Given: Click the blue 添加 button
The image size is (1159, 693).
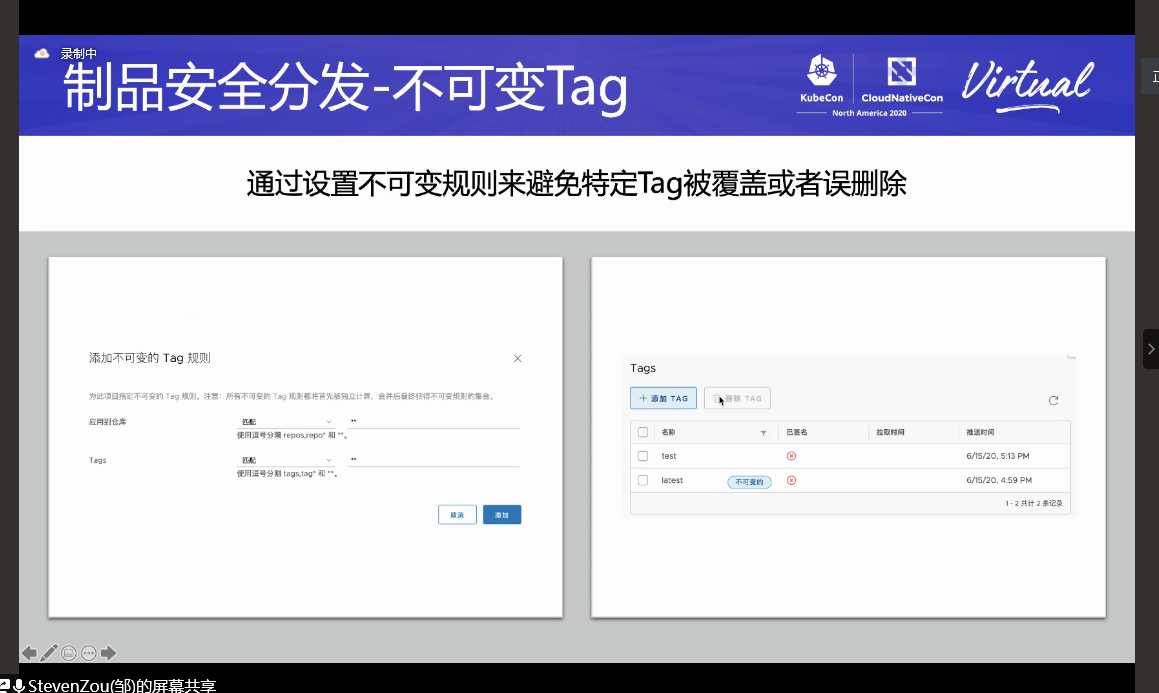Looking at the screenshot, I should [x=502, y=515].
